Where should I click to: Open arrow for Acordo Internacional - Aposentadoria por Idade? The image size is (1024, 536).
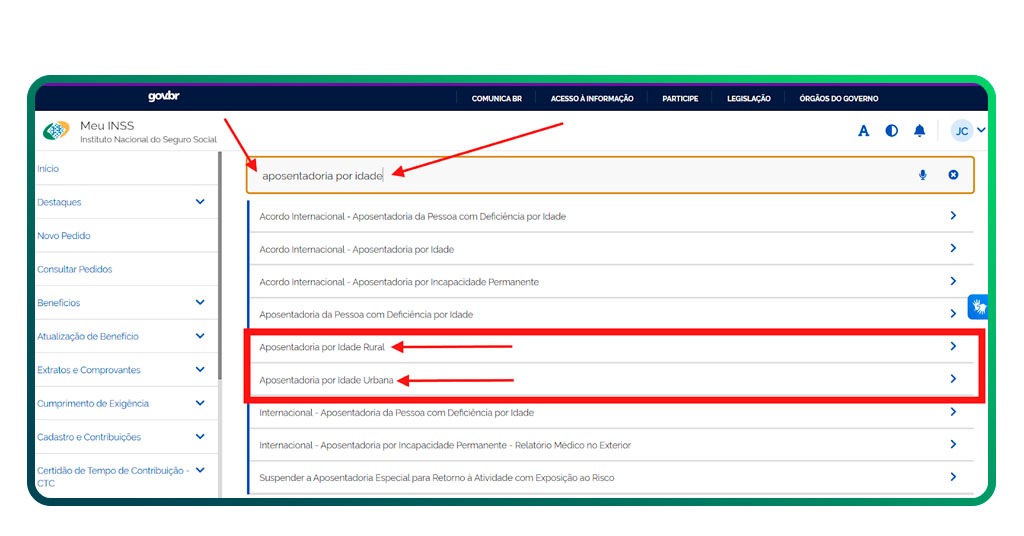click(x=953, y=248)
